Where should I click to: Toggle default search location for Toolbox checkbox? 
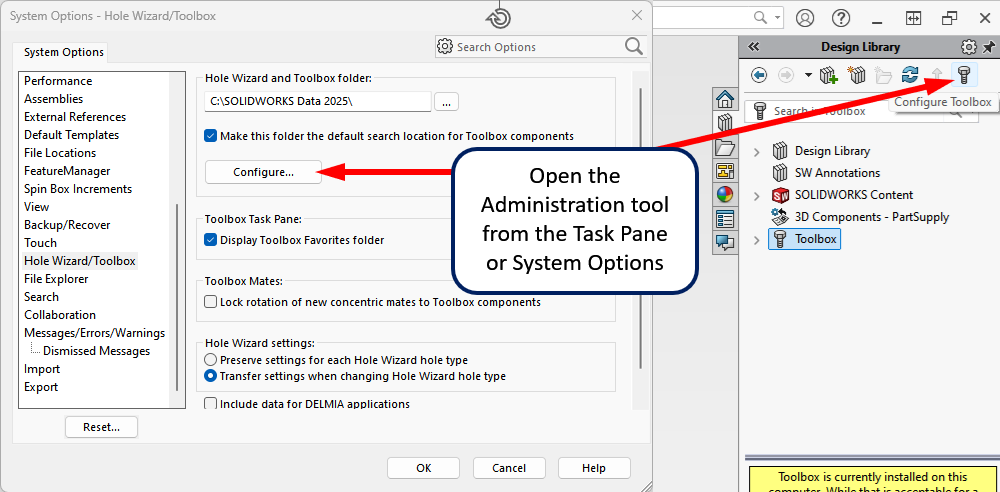pos(211,136)
